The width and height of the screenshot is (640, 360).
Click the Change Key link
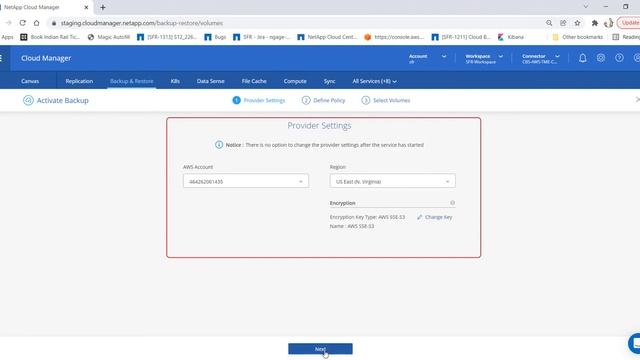(x=435, y=217)
